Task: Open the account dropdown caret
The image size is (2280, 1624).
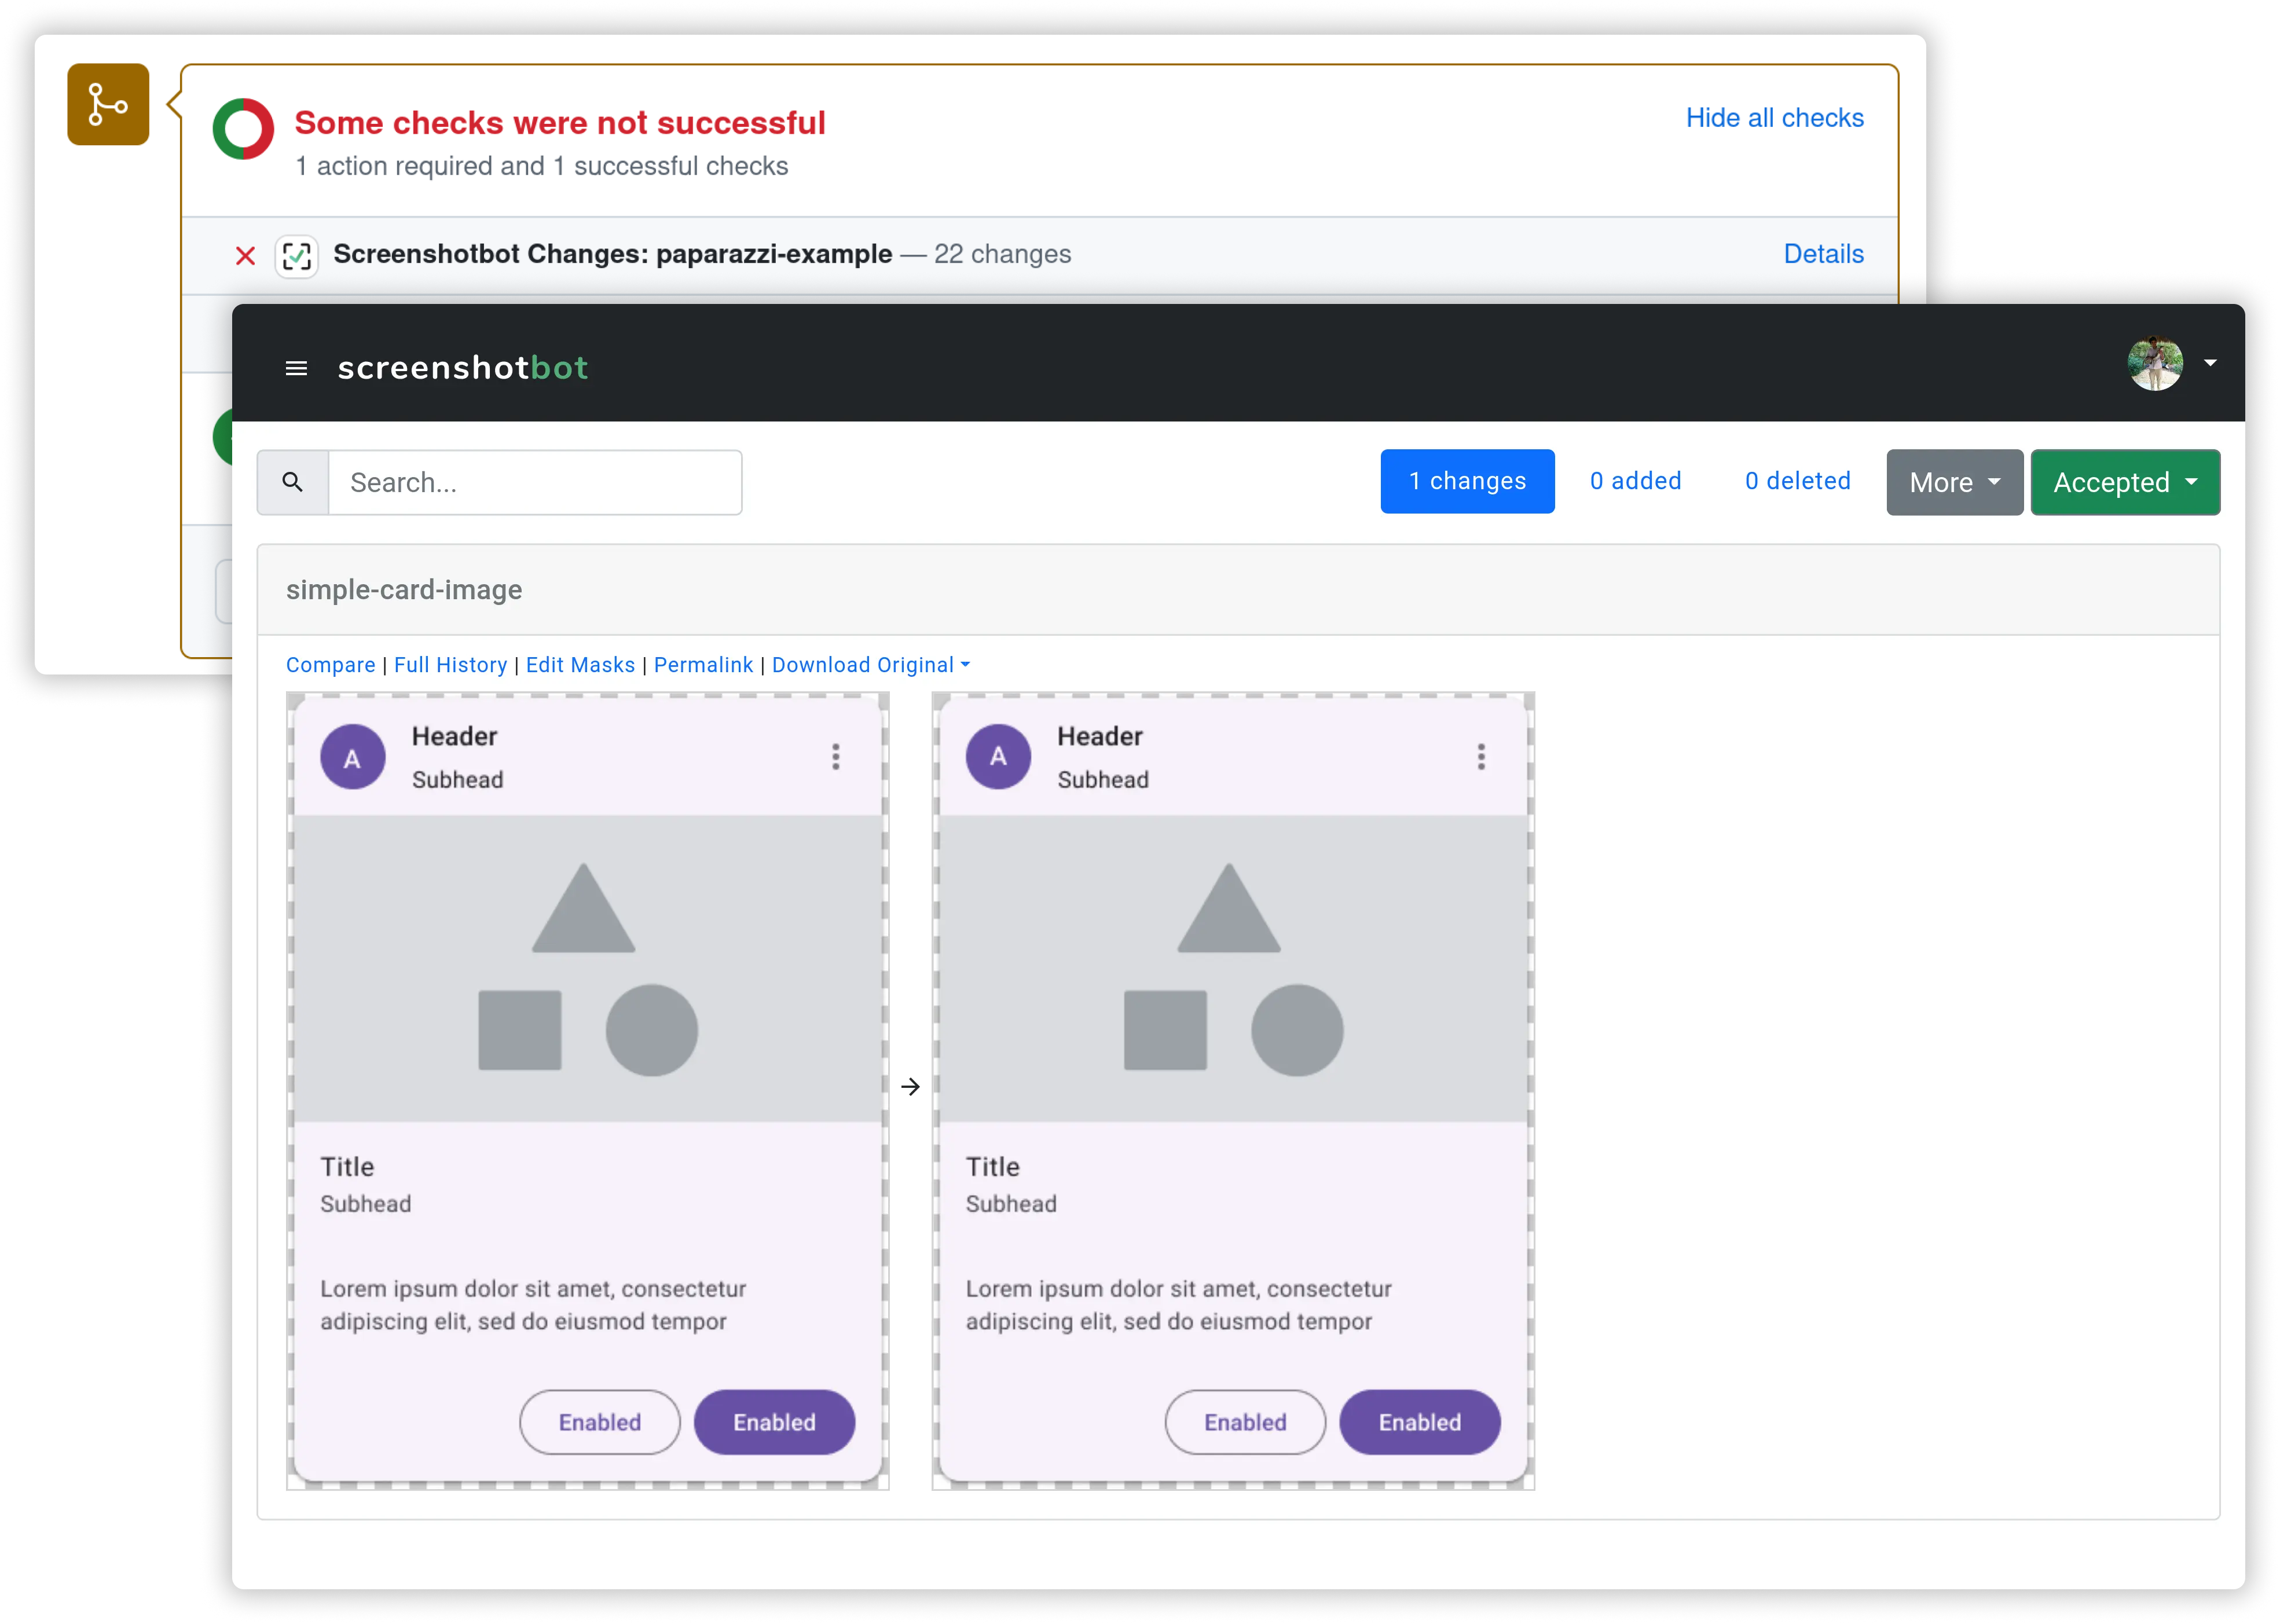Action: point(2210,364)
